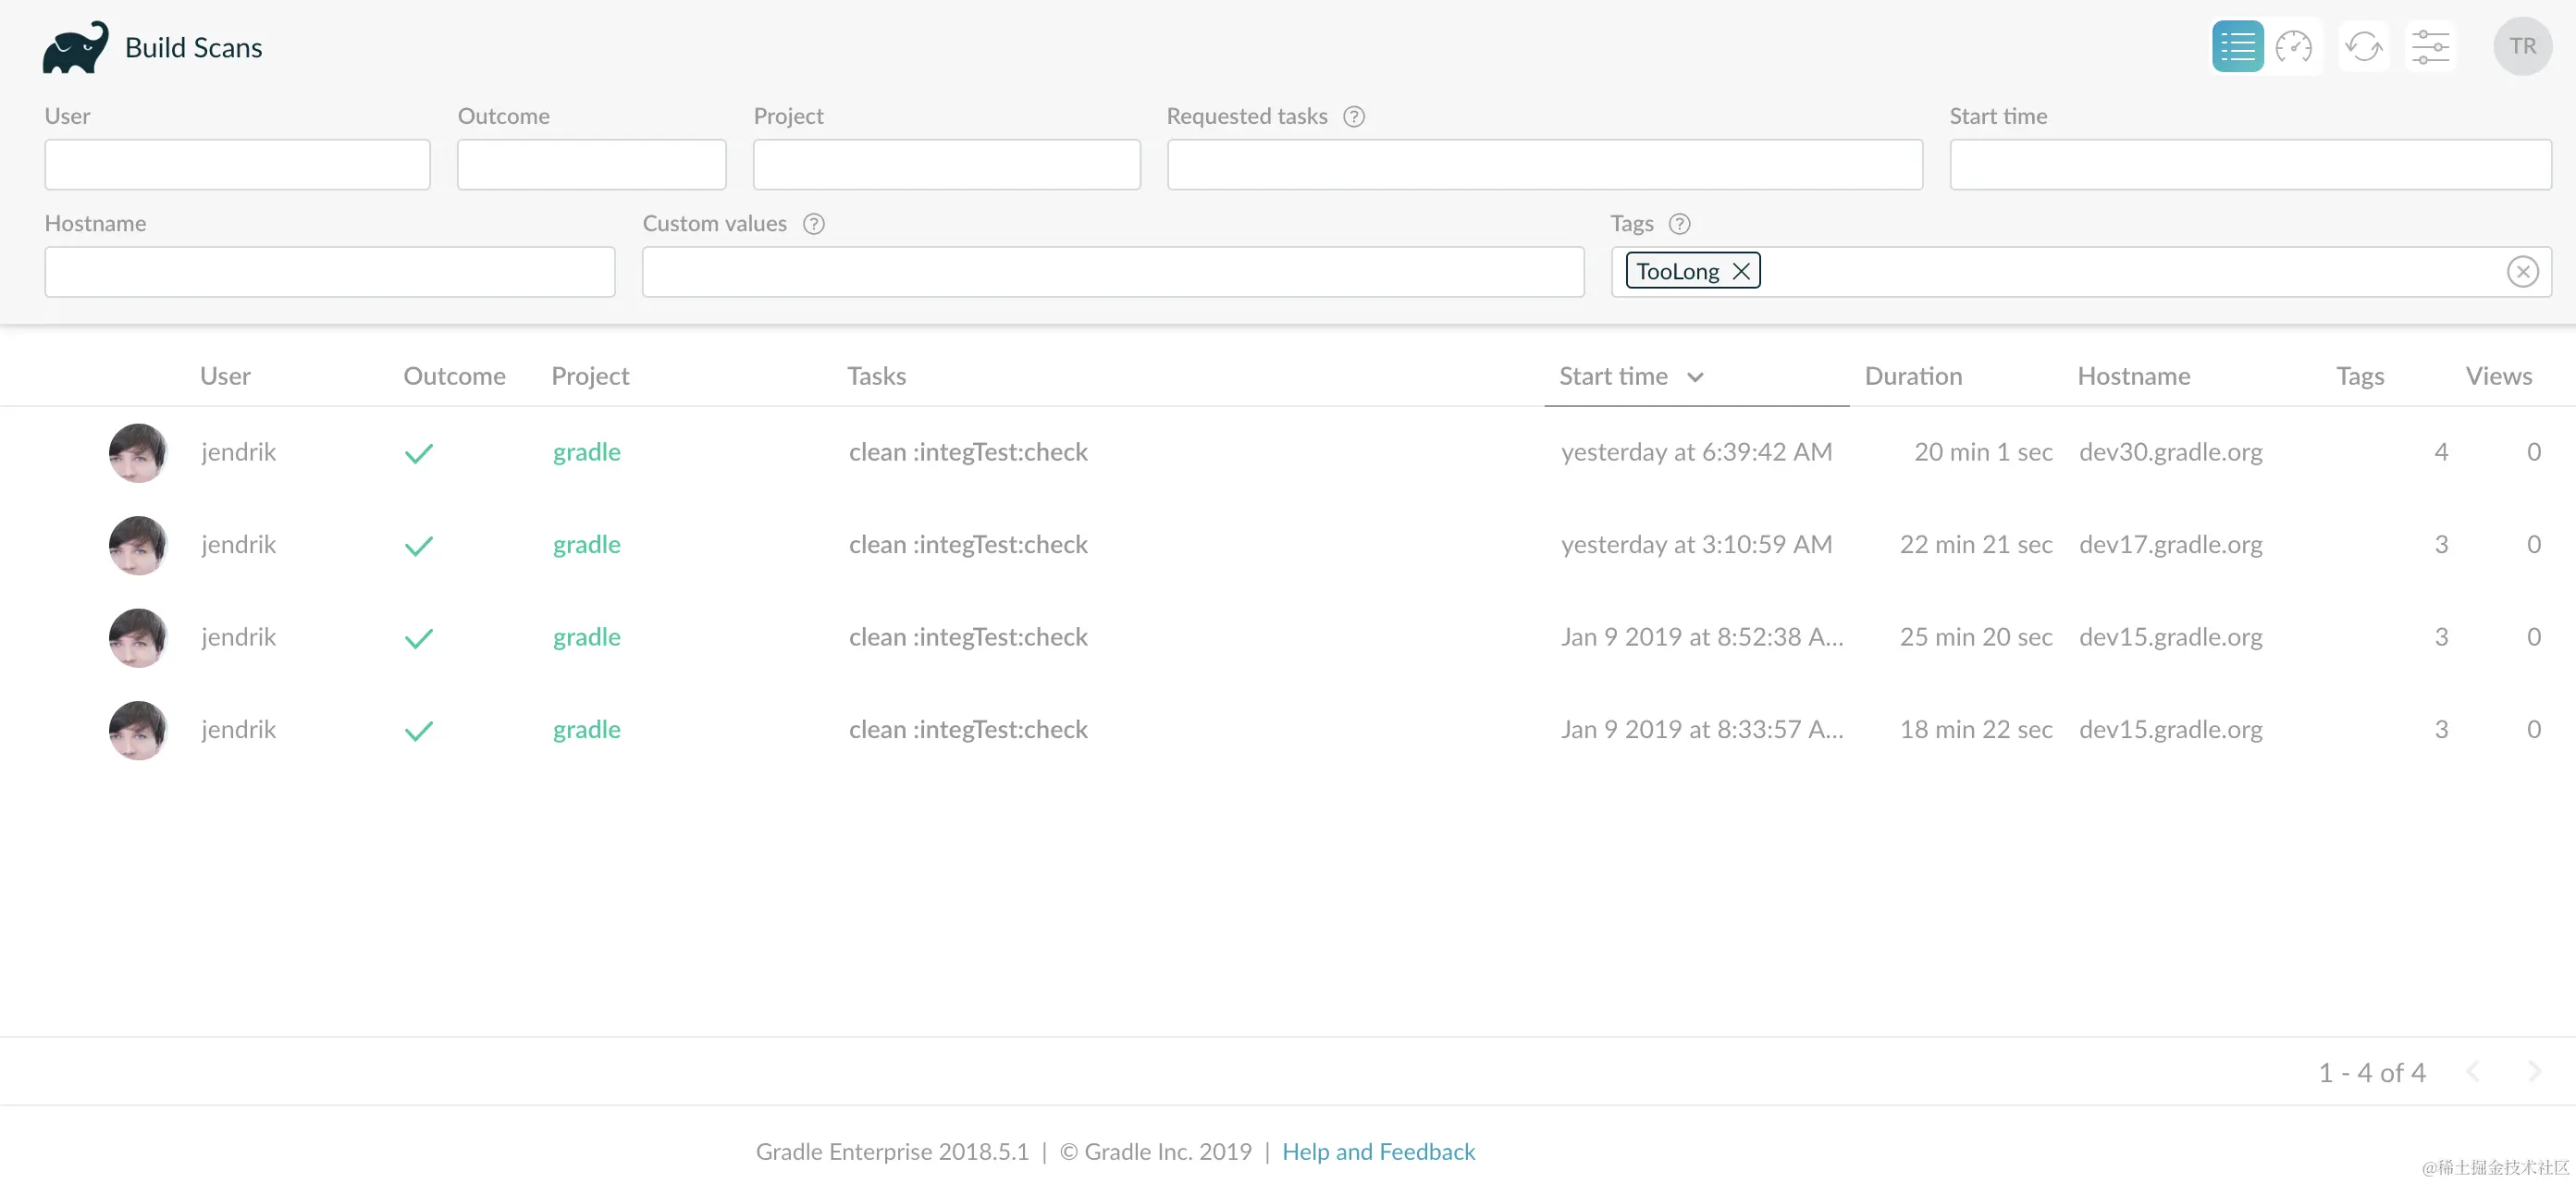Open the TR user avatar menu
Image resolution: width=2576 pixels, height=1183 pixels.
2522,47
